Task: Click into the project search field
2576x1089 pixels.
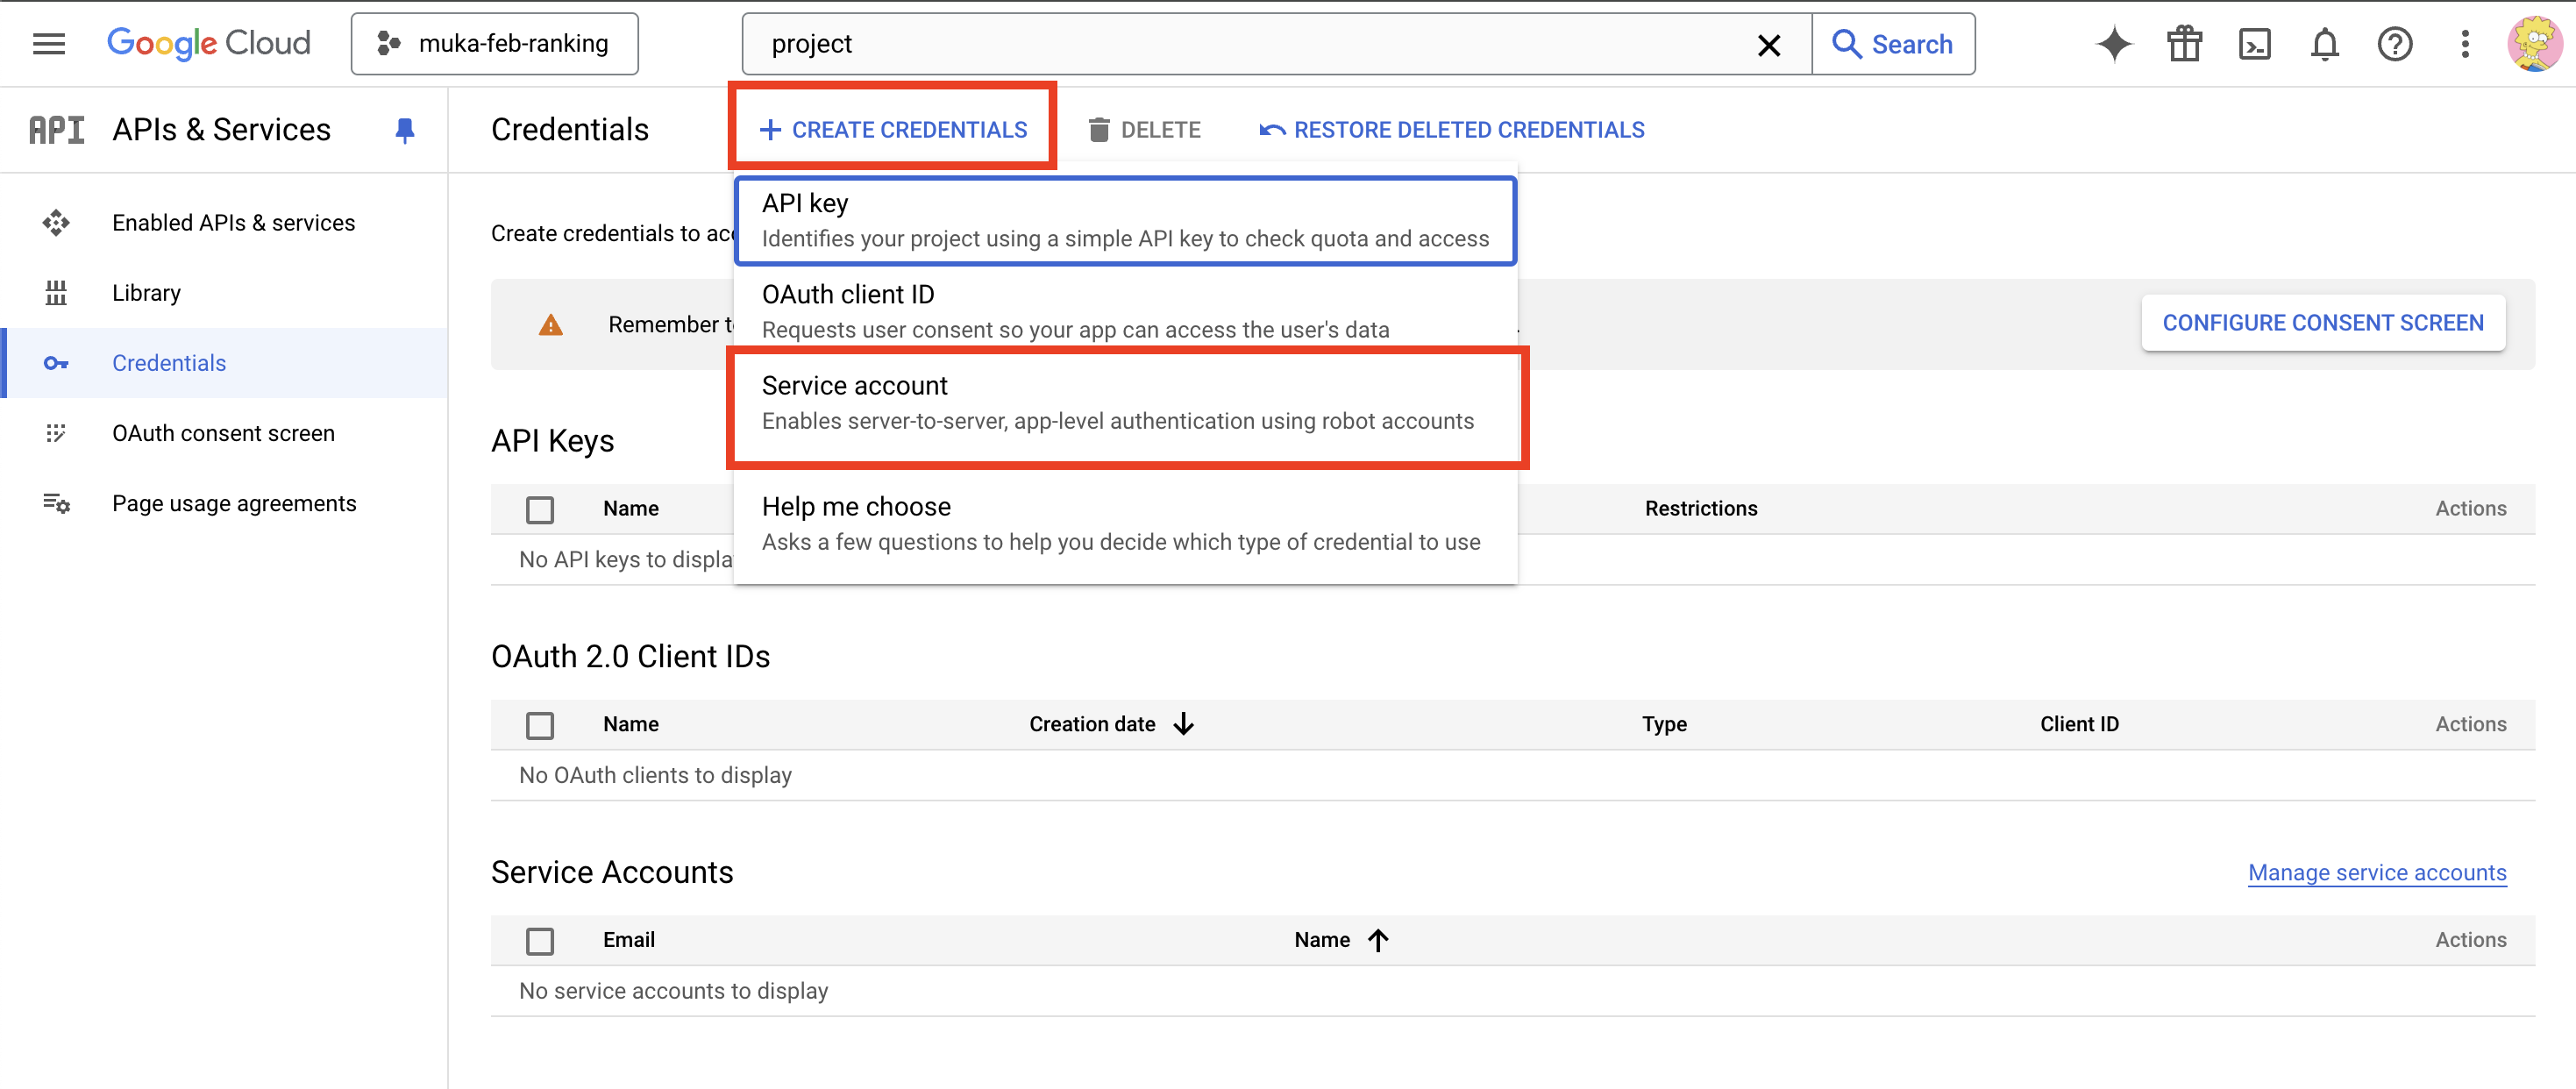Action: [x=1250, y=44]
